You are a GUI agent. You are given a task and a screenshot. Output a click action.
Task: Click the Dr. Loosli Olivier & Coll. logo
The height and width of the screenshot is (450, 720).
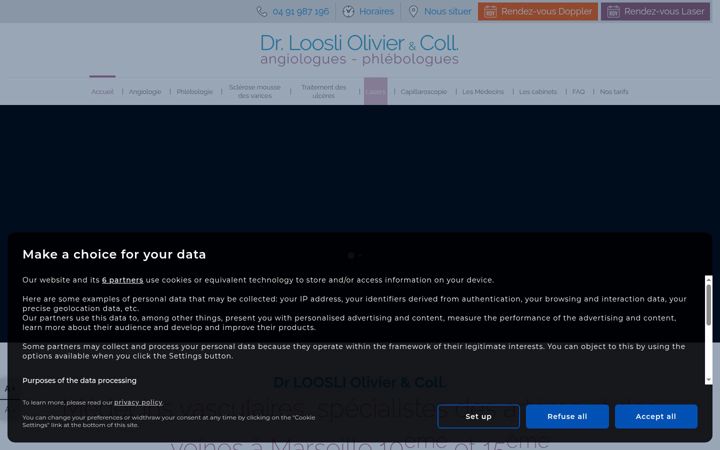pos(359,49)
